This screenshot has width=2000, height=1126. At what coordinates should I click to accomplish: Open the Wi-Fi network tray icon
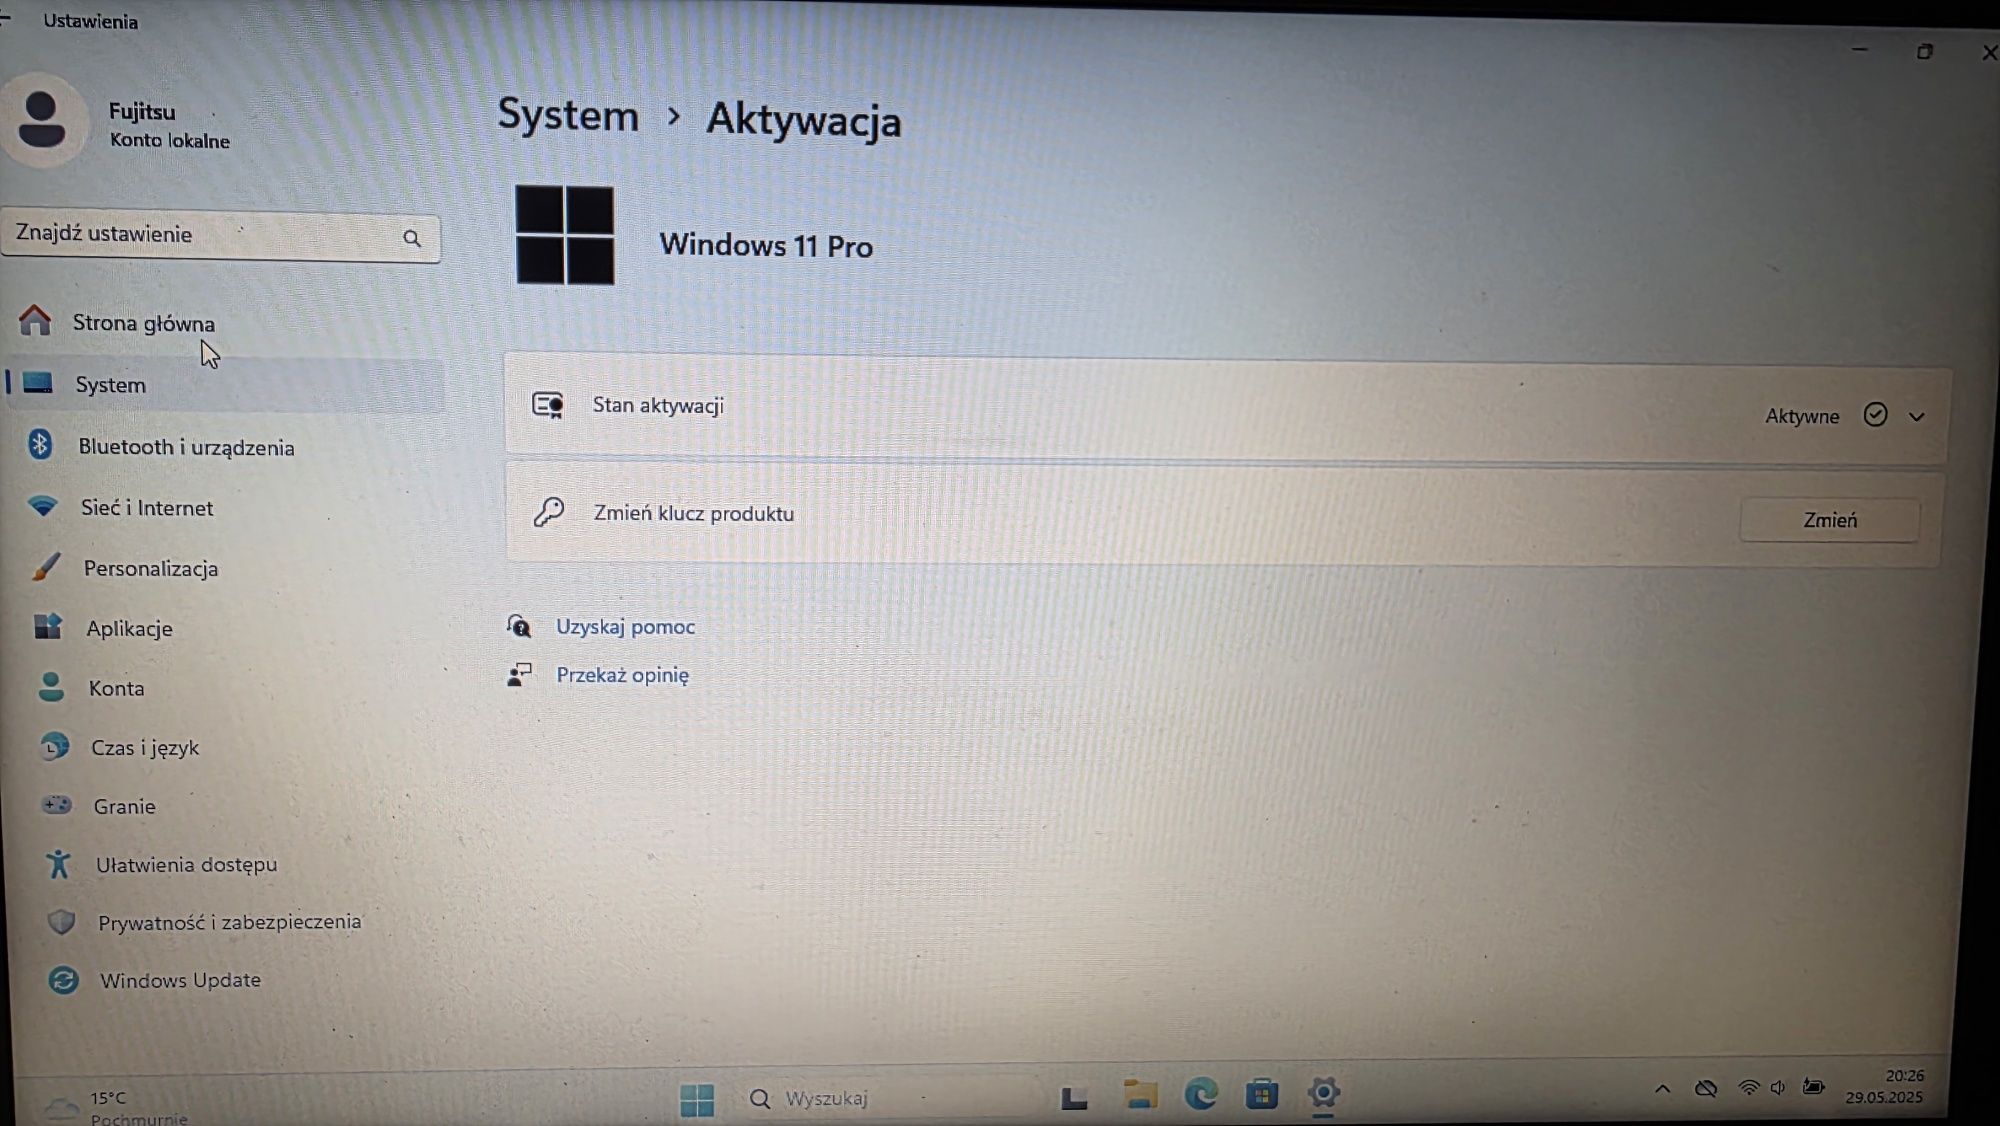[x=1748, y=1088]
